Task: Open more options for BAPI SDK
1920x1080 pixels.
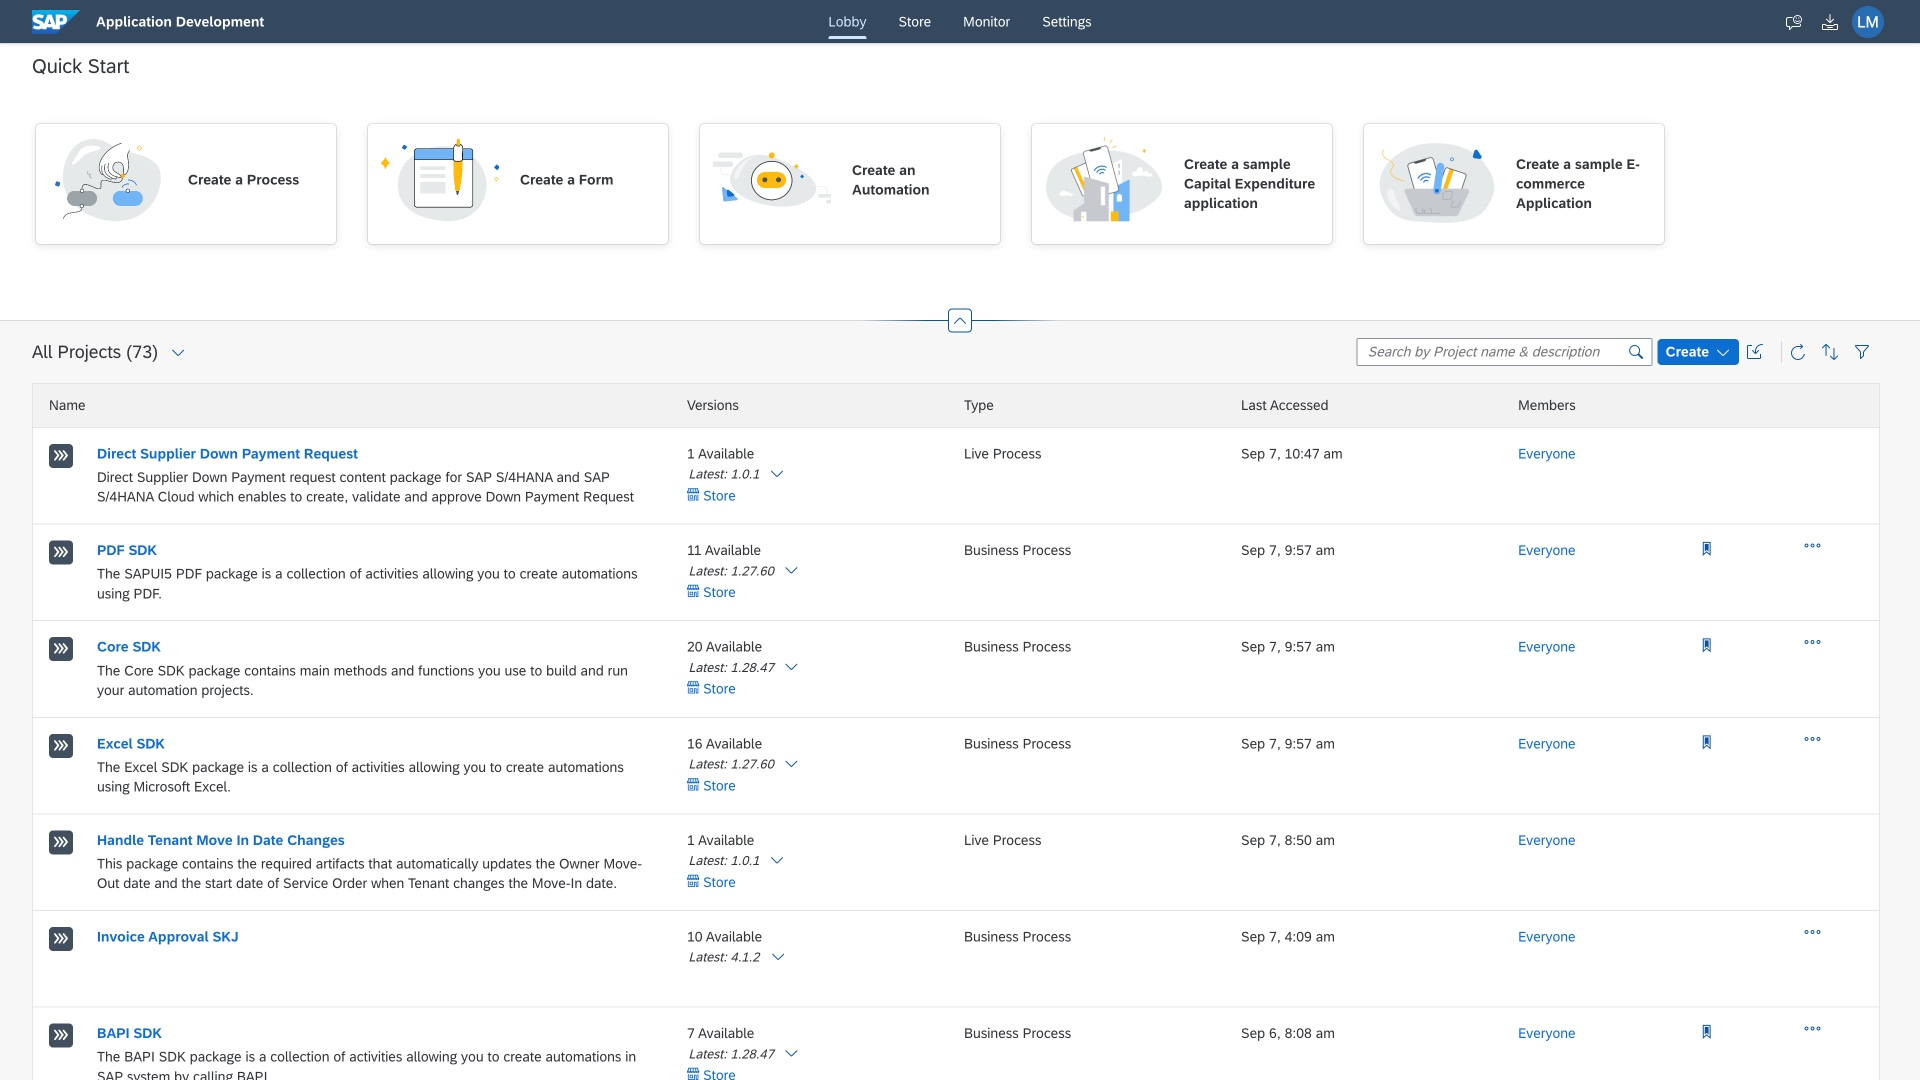Action: 1812,1029
